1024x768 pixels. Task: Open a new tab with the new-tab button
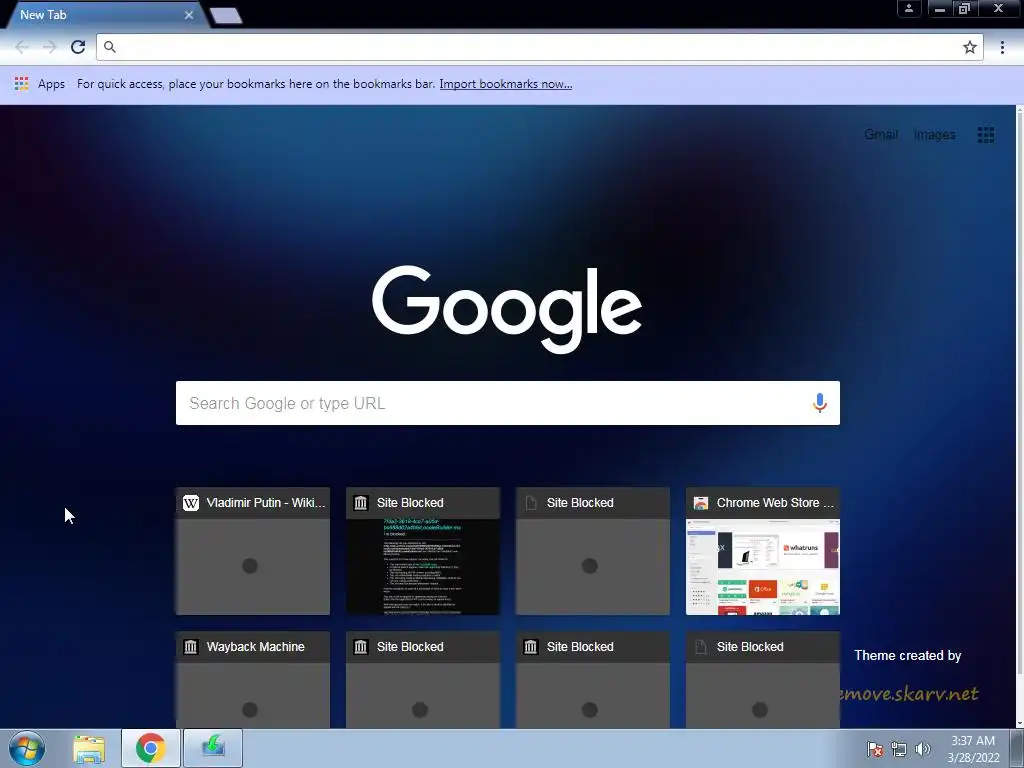point(226,16)
